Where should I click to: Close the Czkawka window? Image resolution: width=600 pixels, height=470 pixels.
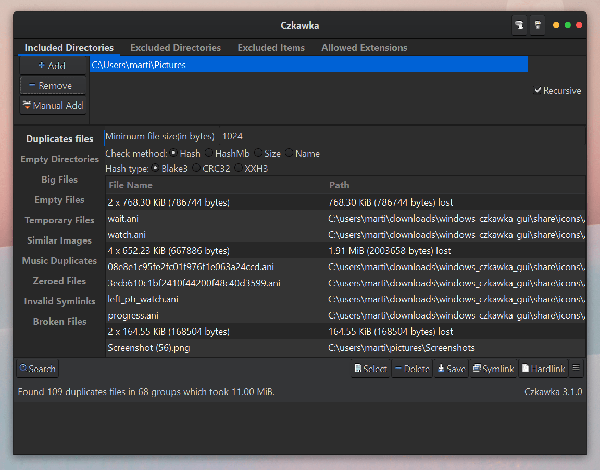[579, 25]
